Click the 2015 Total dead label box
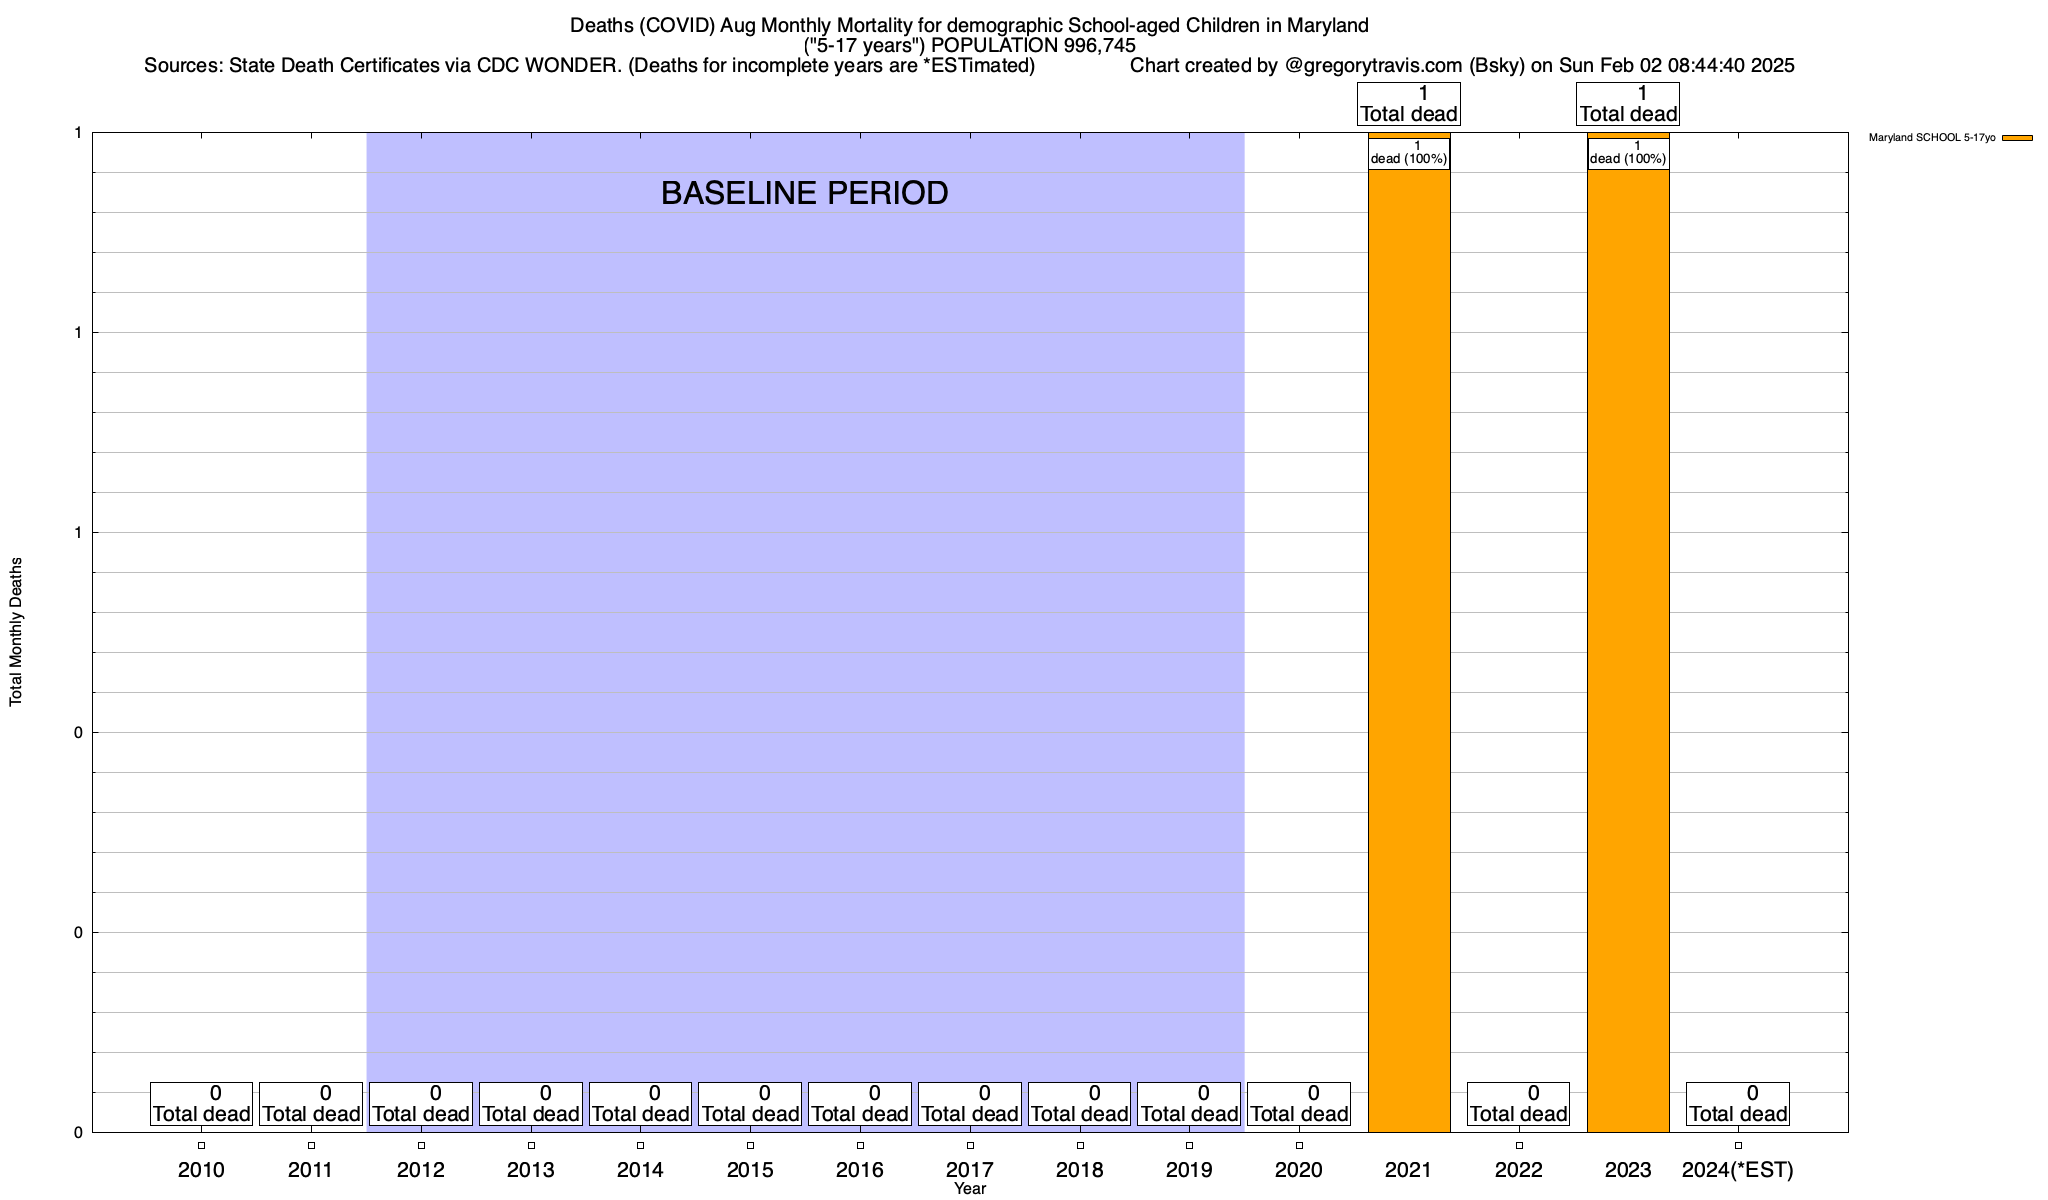The image size is (2048, 1200). [750, 1104]
